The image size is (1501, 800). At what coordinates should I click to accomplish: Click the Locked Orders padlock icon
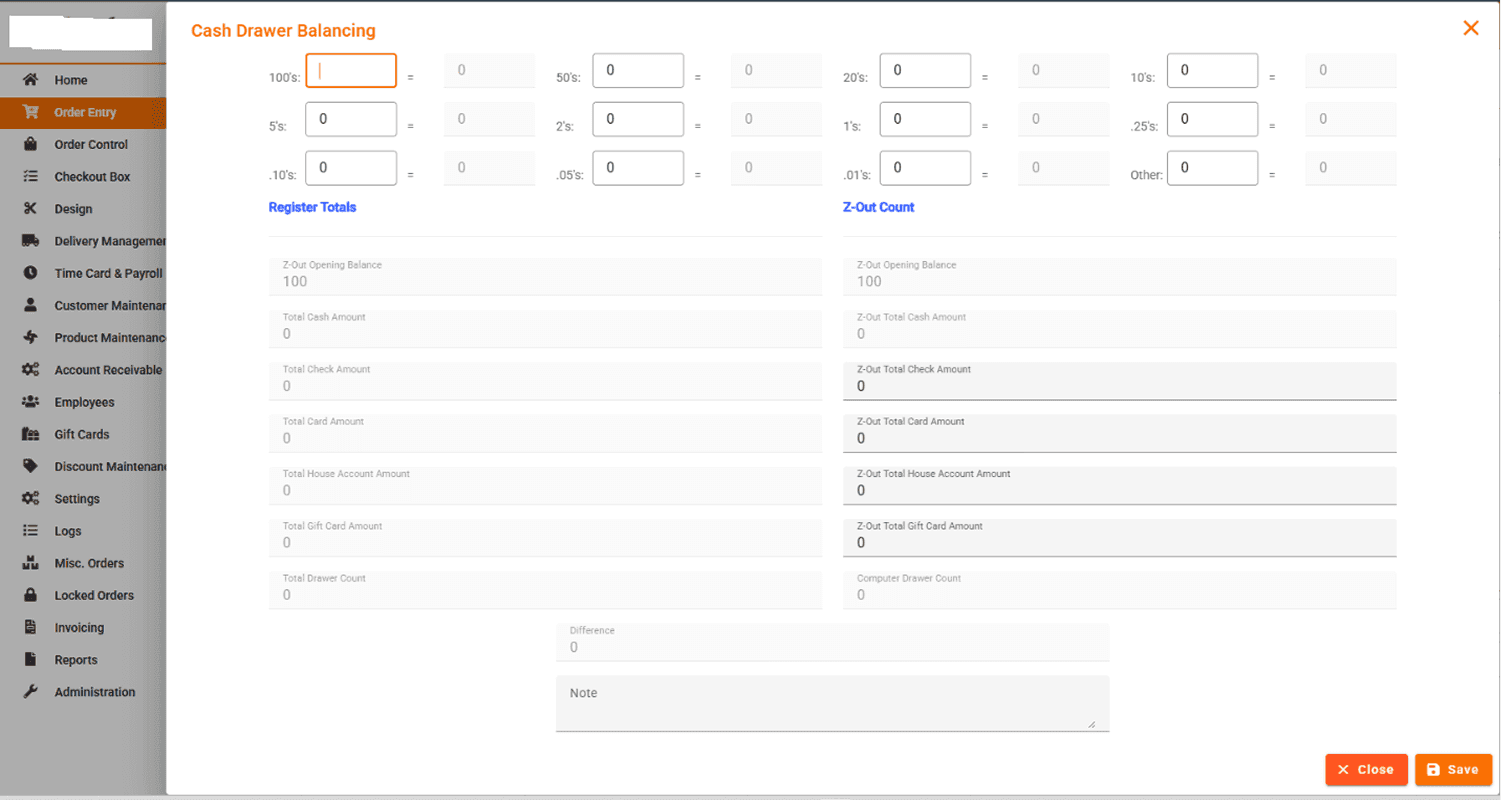coord(31,595)
